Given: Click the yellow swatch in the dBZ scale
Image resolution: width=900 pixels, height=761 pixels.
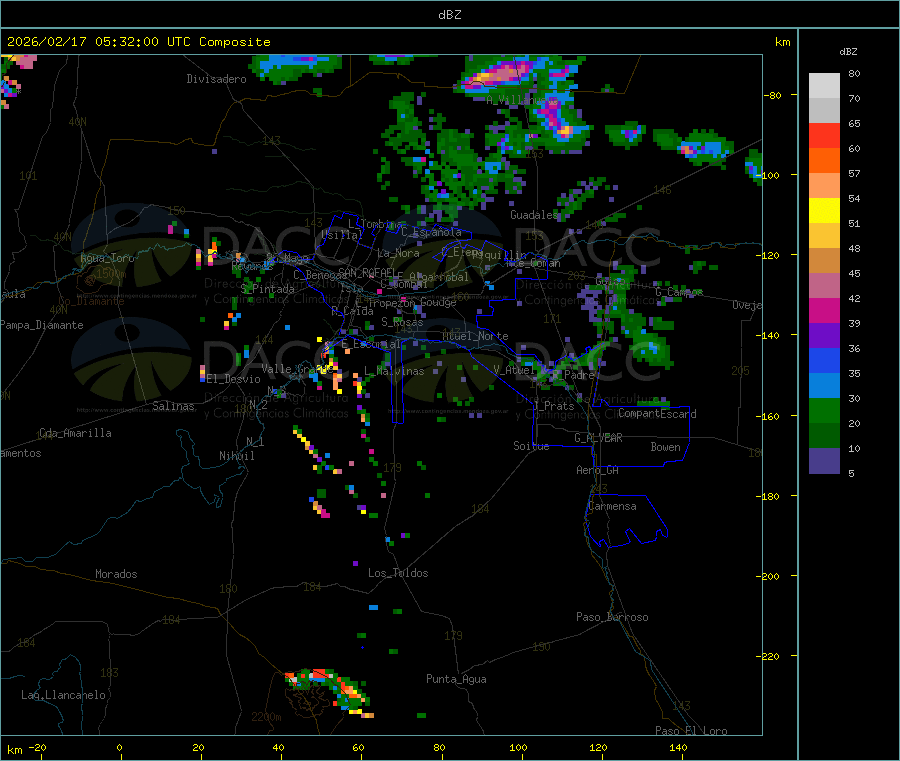Looking at the screenshot, I should tap(824, 211).
